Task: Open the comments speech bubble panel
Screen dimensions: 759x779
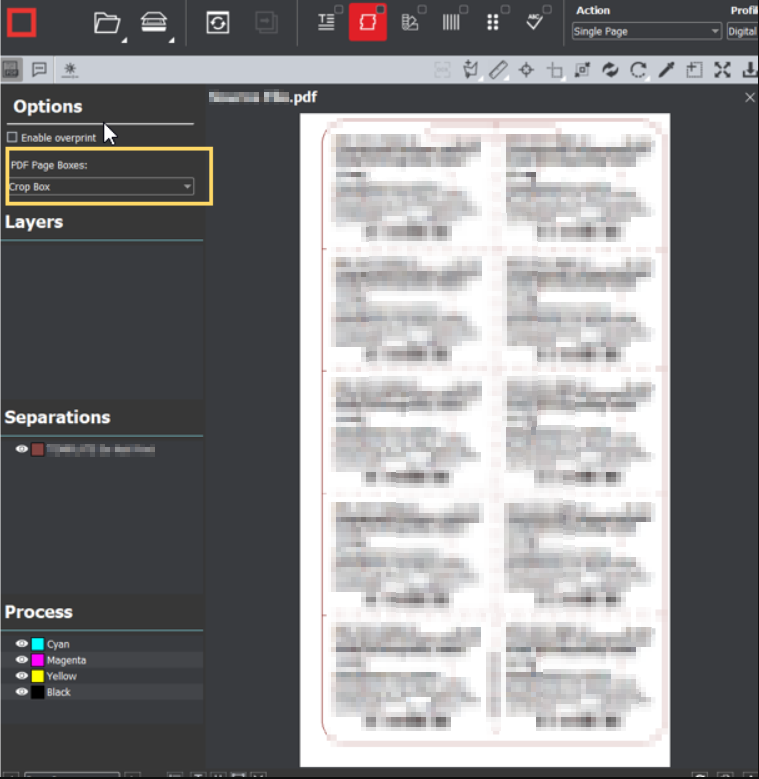Action: (x=39, y=70)
